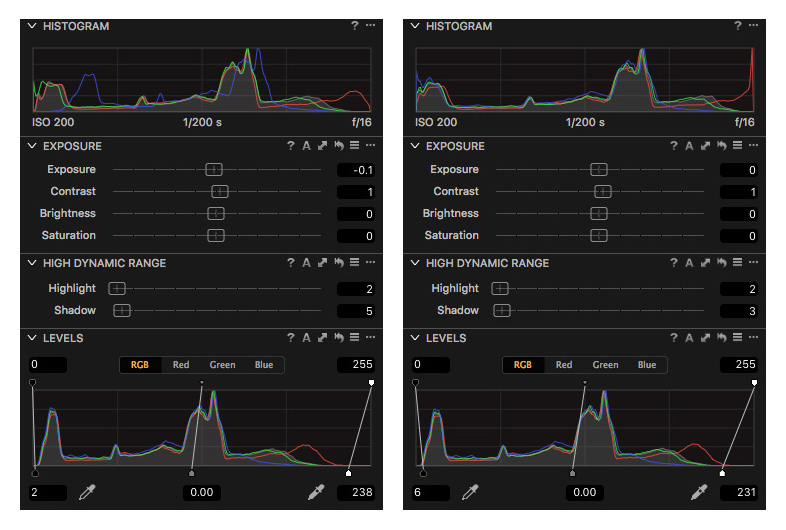This screenshot has height=530, width=786.
Task: Collapse High Dynamic Range section in left panel
Action: [x=32, y=263]
